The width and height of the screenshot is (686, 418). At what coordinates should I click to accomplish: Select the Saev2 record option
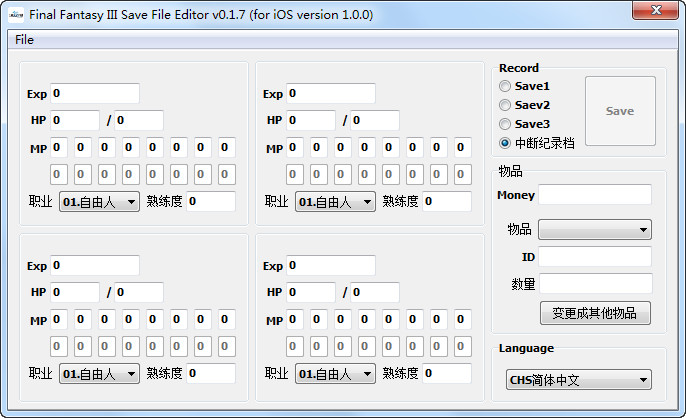pyautogui.click(x=505, y=105)
